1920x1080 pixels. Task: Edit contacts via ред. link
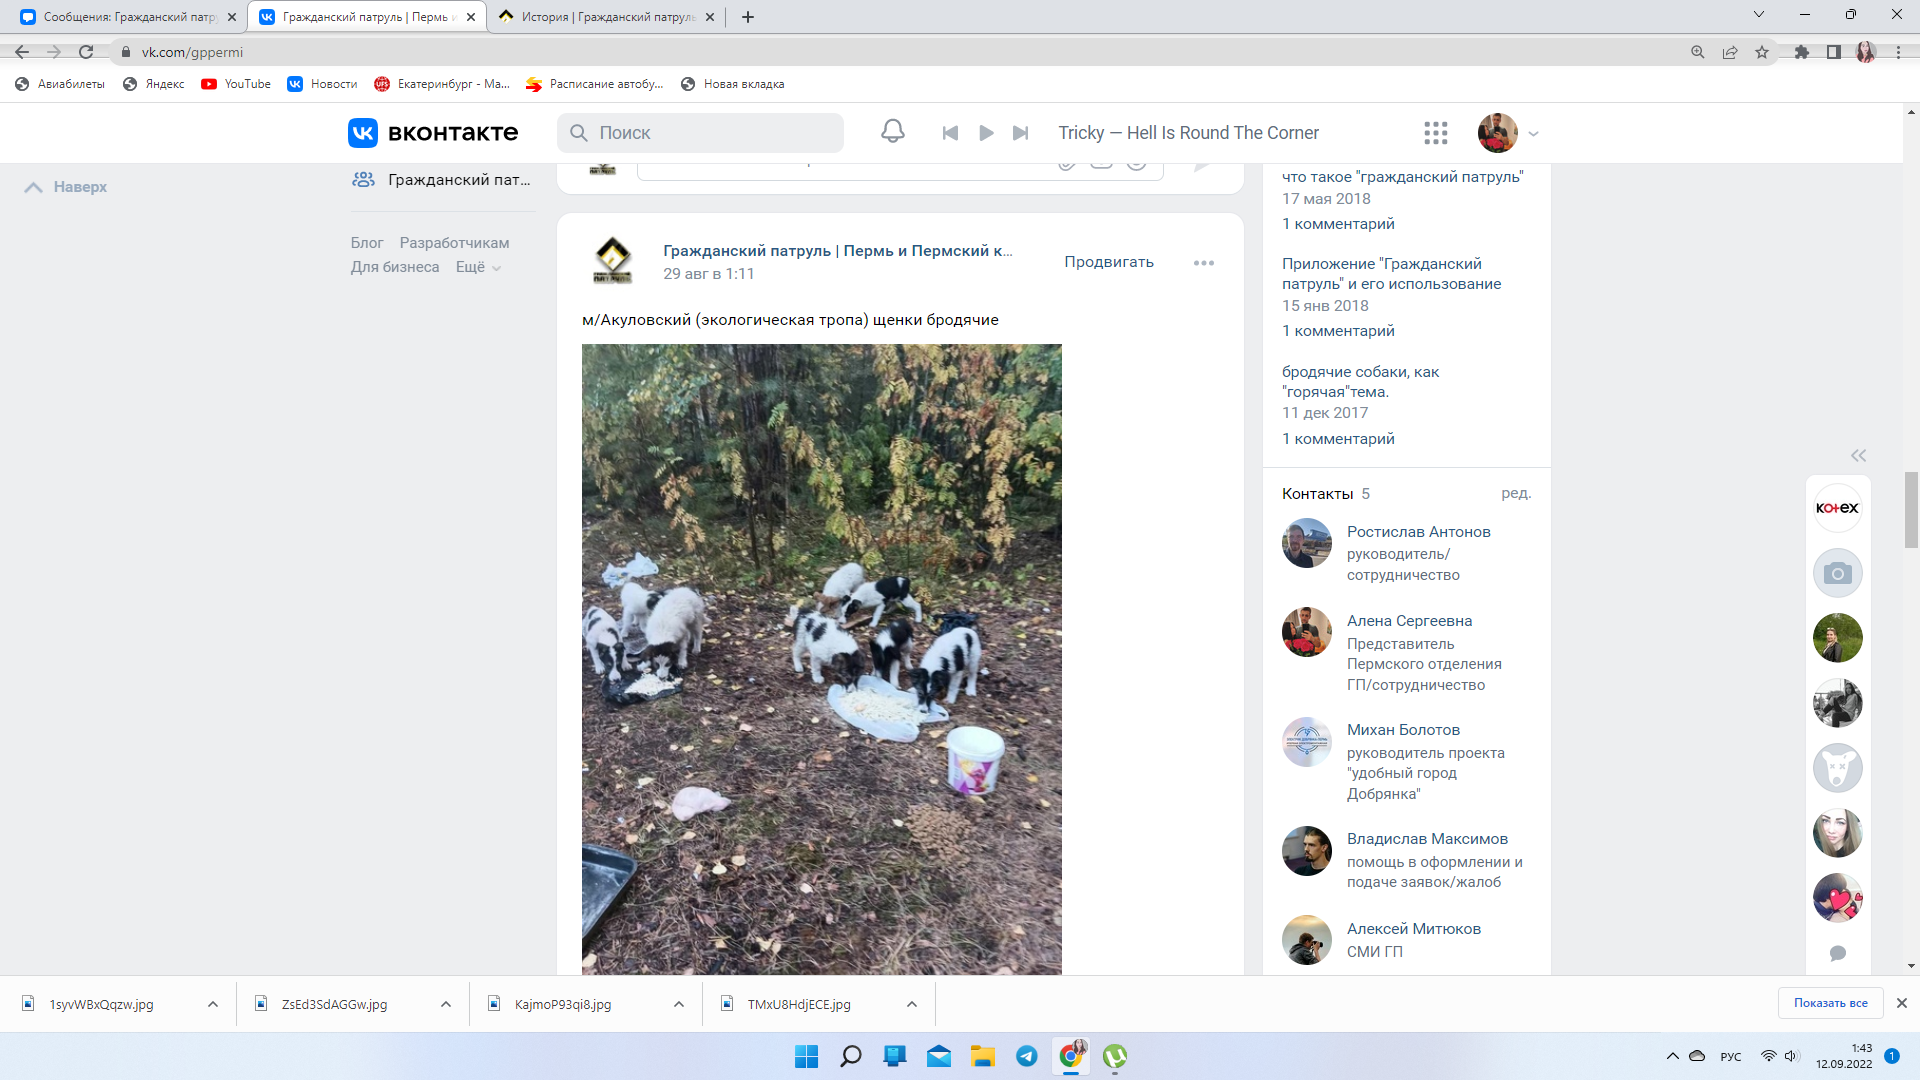click(x=1516, y=493)
